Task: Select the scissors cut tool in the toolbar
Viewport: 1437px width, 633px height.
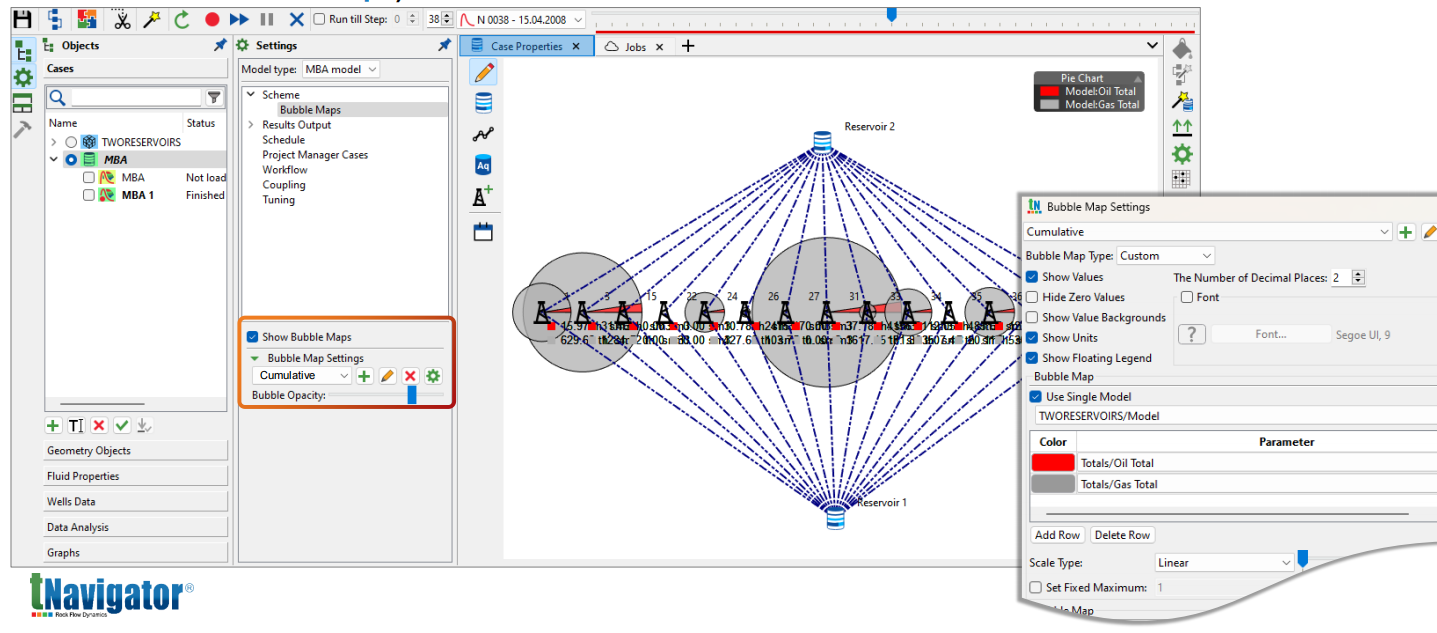Action: pos(122,18)
